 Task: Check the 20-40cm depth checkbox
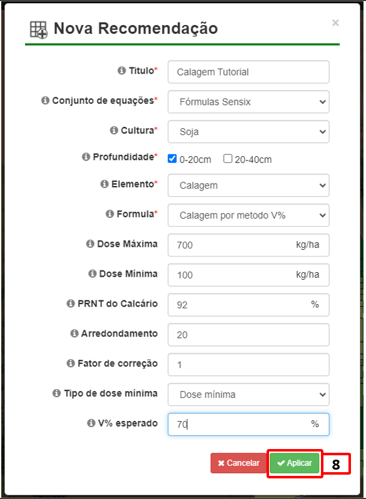pos(228,159)
